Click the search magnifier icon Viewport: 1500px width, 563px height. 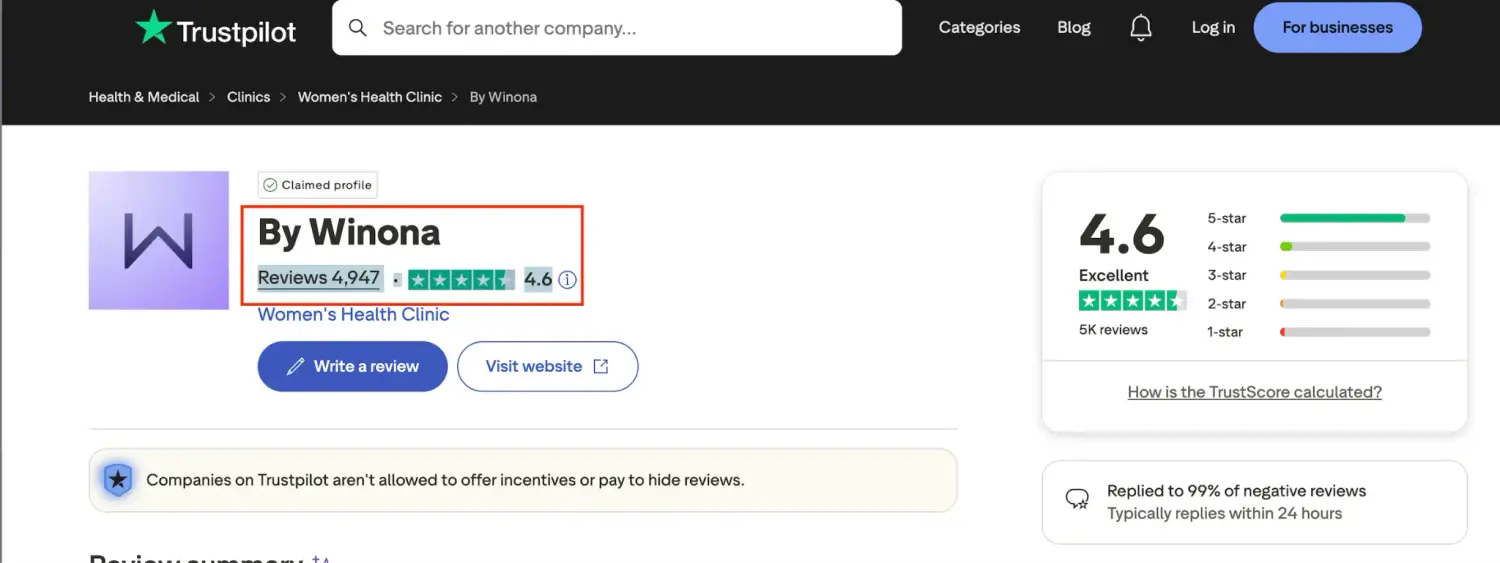357,28
